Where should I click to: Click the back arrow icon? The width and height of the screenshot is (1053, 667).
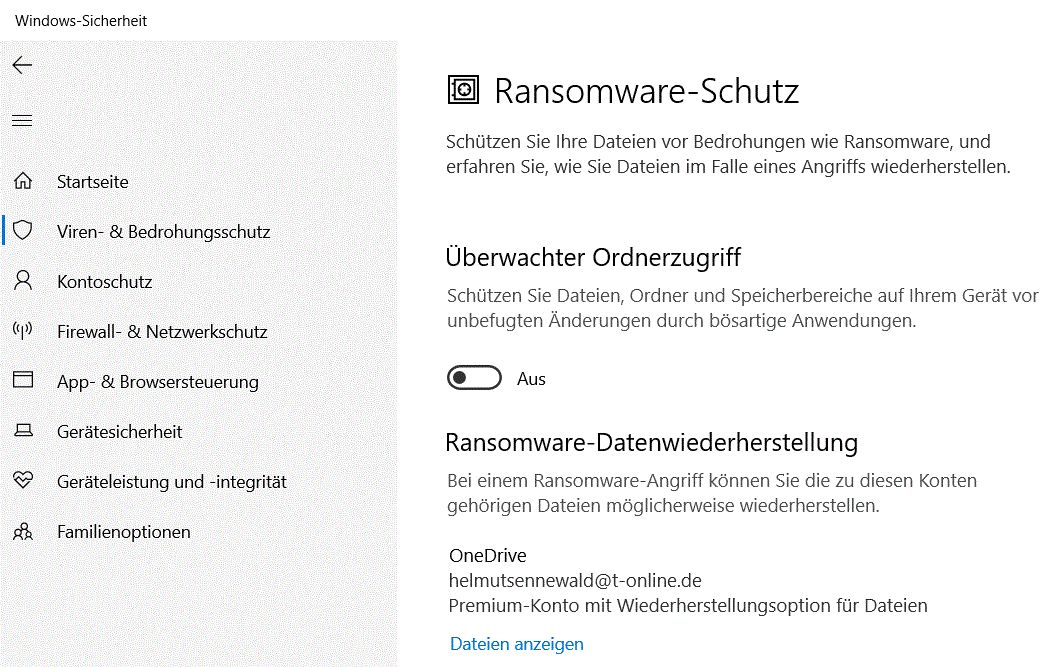pos(22,66)
